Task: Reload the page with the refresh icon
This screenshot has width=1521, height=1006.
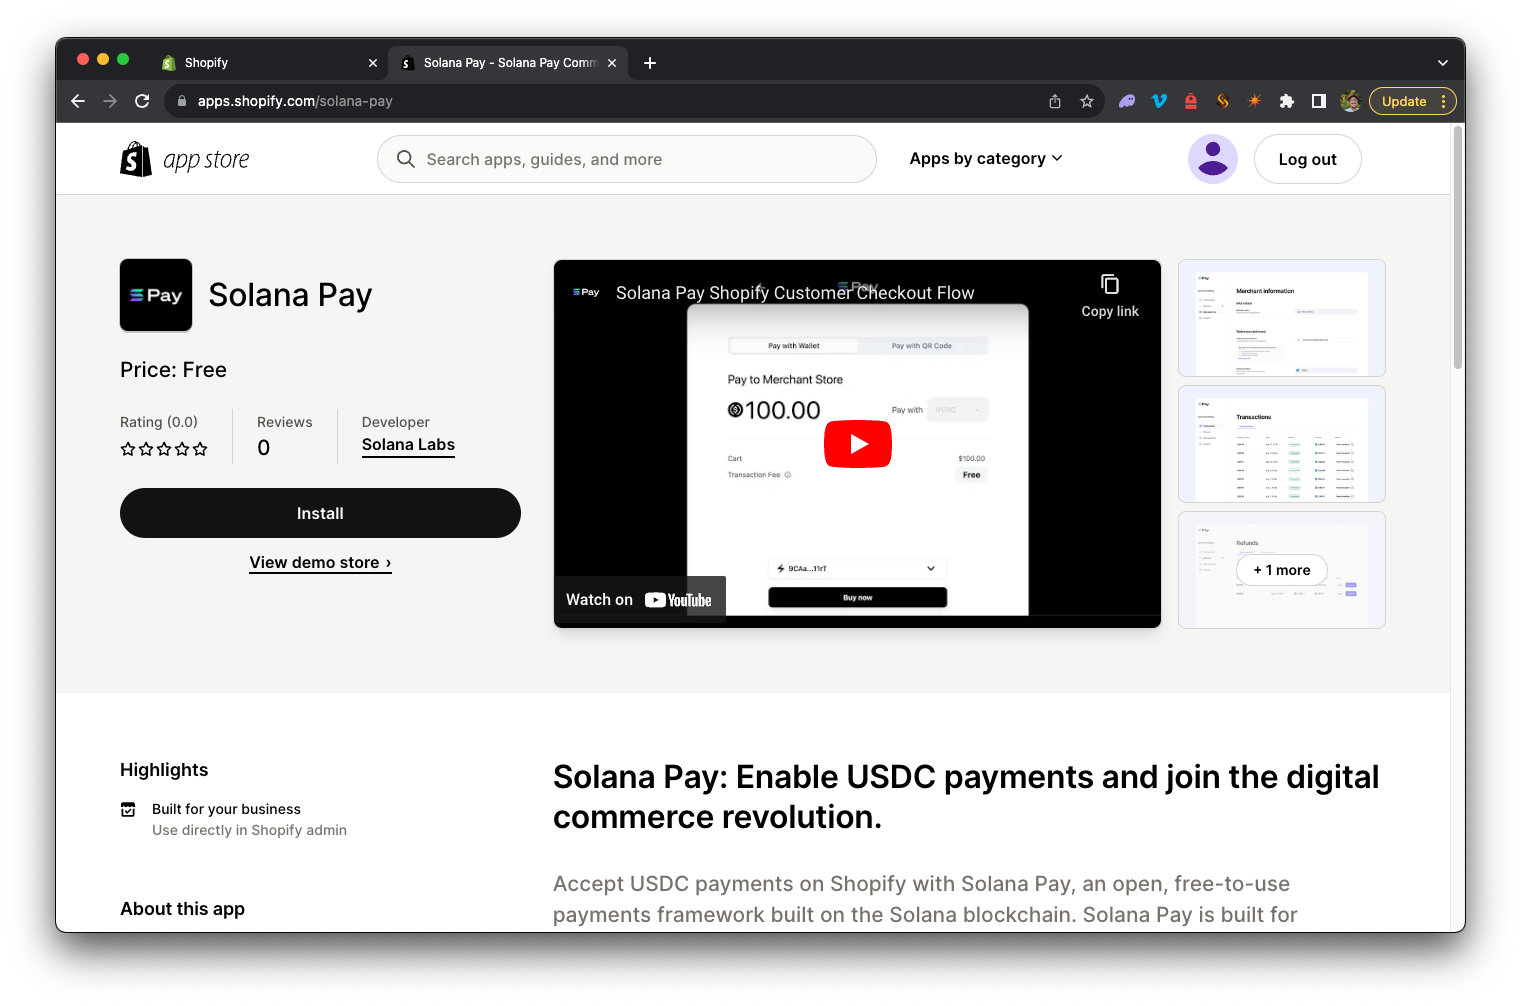Action: [142, 101]
